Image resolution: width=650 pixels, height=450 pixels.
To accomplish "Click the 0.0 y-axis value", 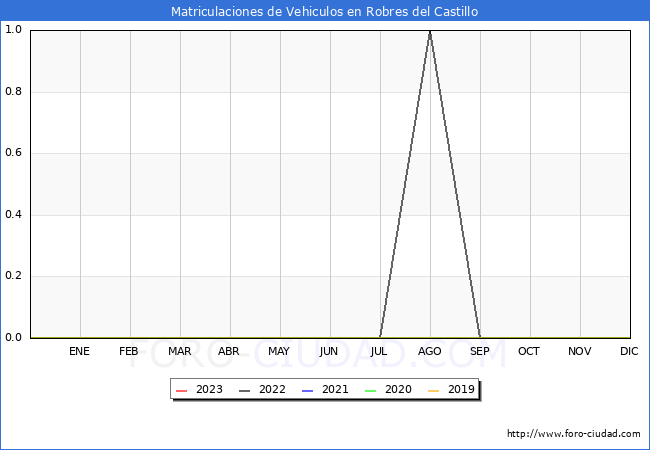I will click(13, 338).
